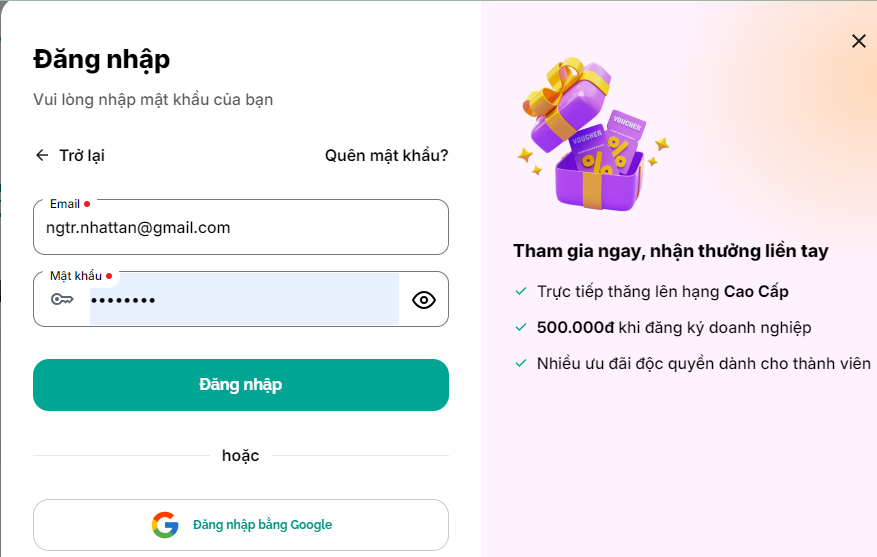Click the Google logo icon
The height and width of the screenshot is (557, 877).
click(x=165, y=525)
